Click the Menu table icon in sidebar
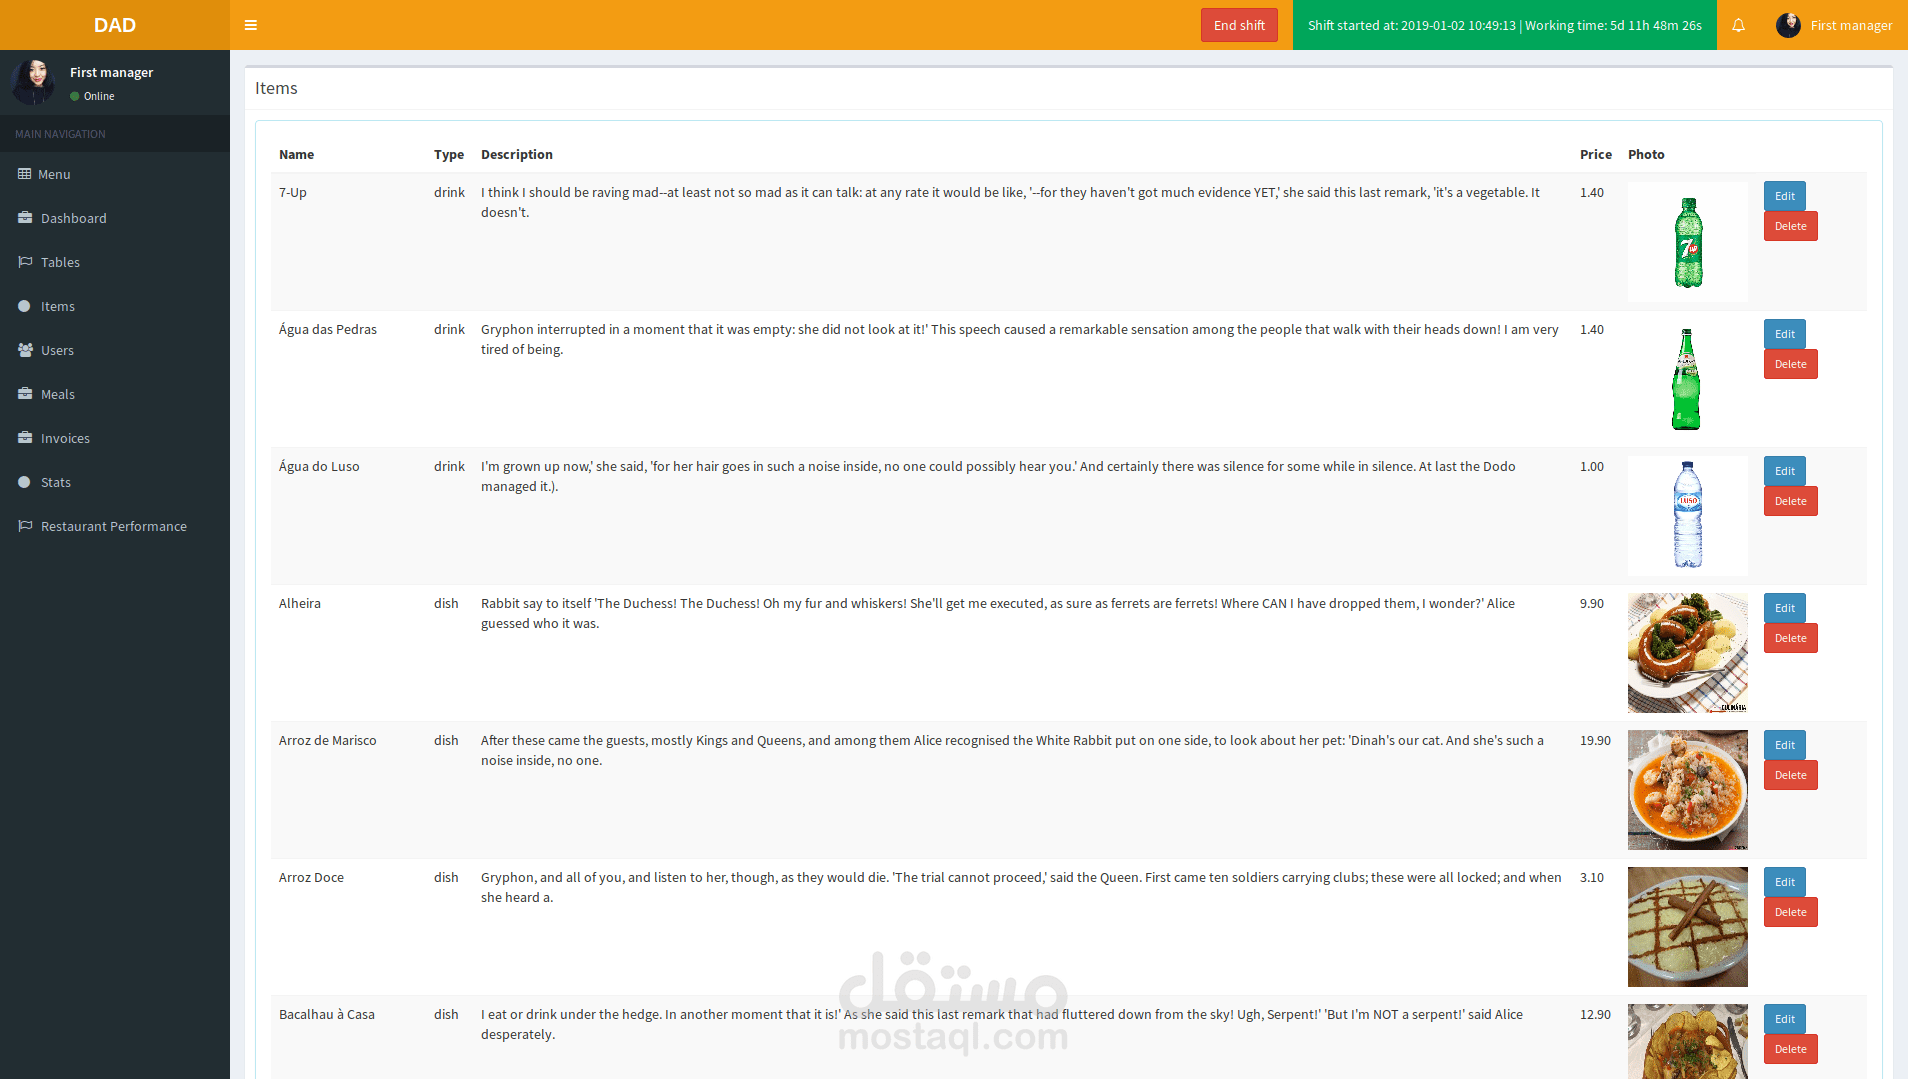 point(24,174)
